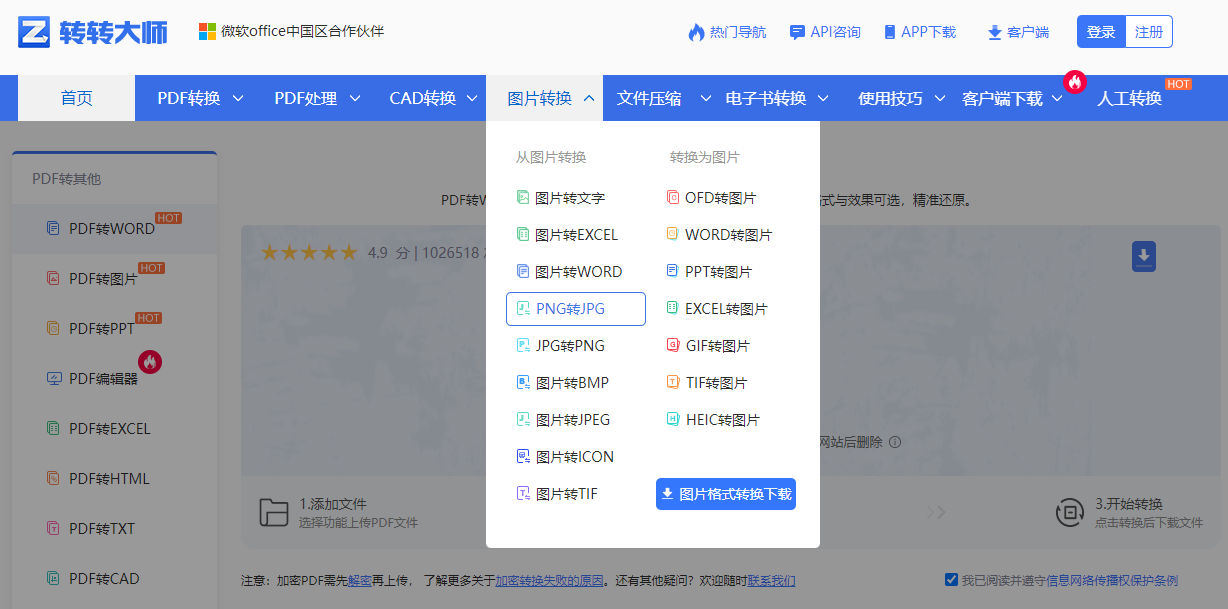Open the 人工转换 menu item

1129,97
